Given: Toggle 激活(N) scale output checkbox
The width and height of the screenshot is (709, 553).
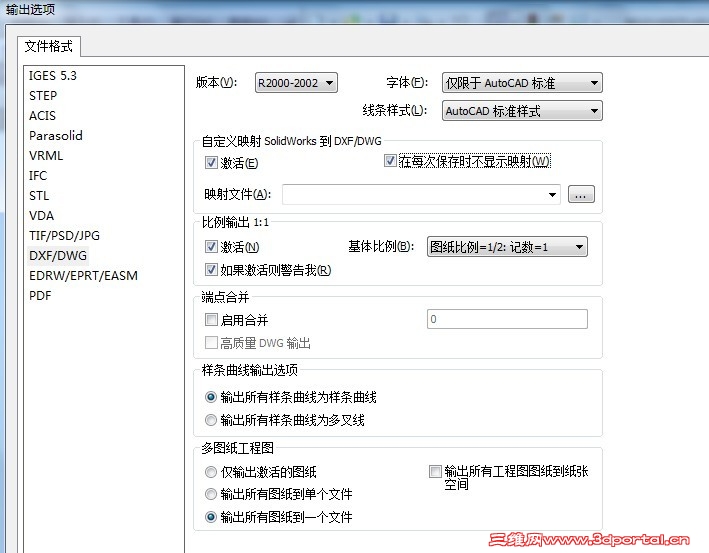Looking at the screenshot, I should tap(211, 246).
